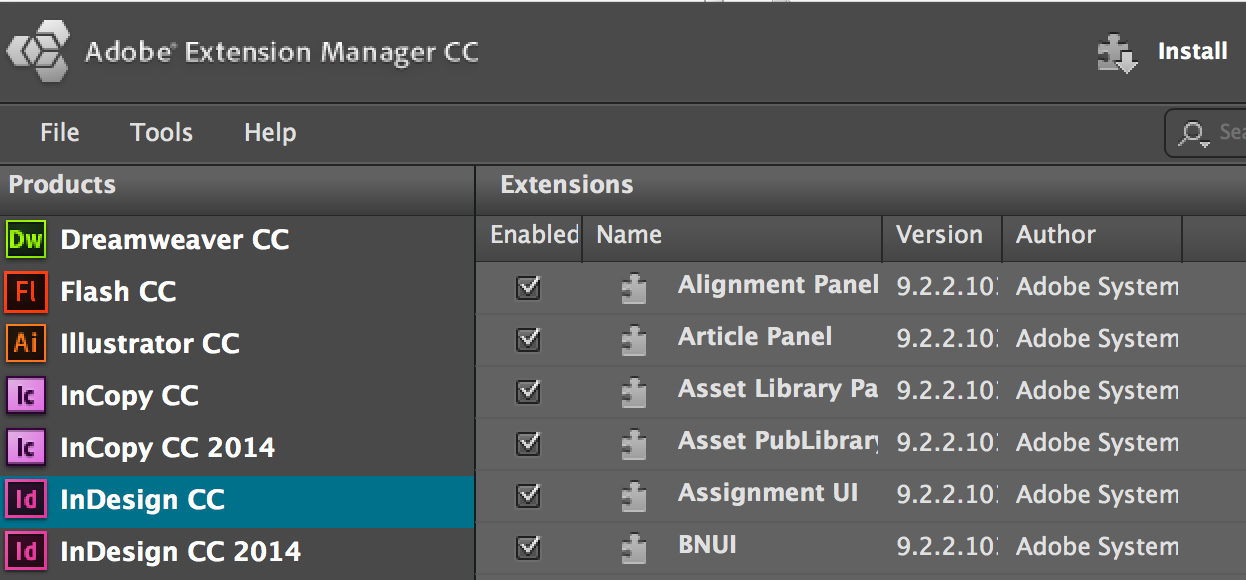Screen dimensions: 1246x580
Task: Open the File menu
Action: [60, 132]
